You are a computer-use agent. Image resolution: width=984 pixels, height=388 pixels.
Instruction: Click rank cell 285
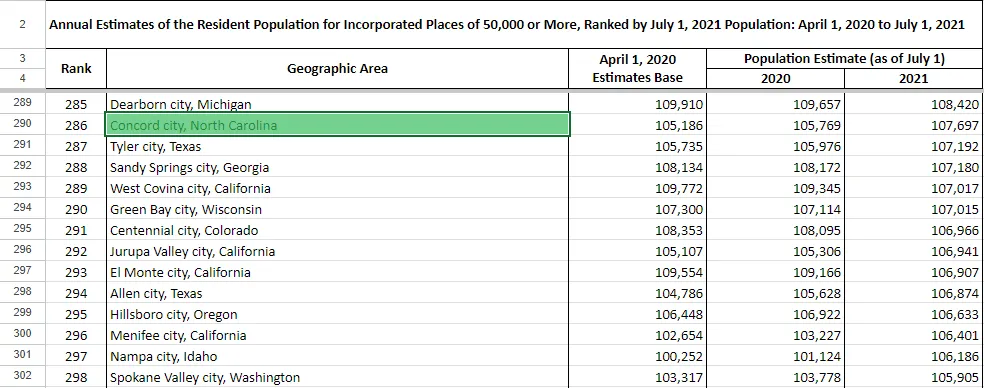(76, 104)
